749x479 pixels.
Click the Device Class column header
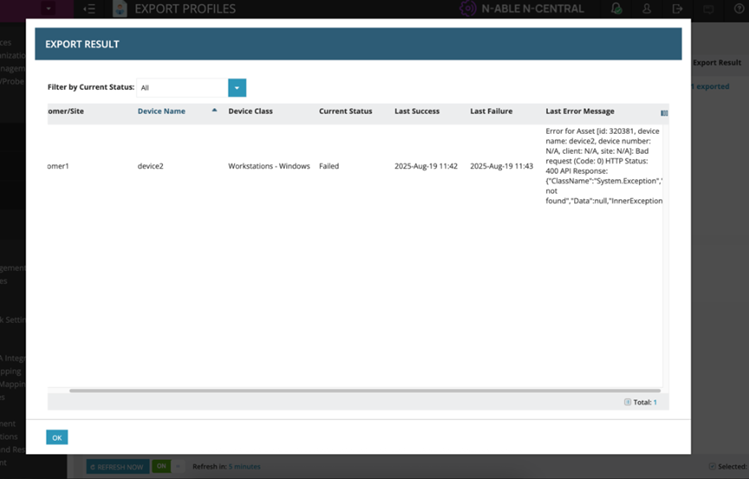(x=250, y=111)
